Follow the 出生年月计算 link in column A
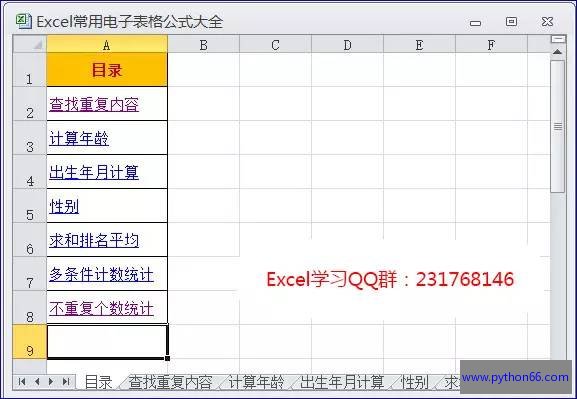This screenshot has width=577, height=399. click(x=94, y=172)
